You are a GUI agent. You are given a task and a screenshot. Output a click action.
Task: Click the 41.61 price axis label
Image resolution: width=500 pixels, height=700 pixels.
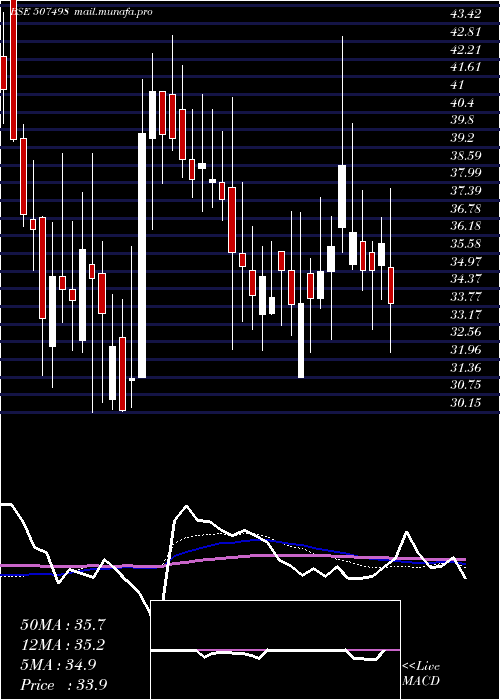pos(466,67)
